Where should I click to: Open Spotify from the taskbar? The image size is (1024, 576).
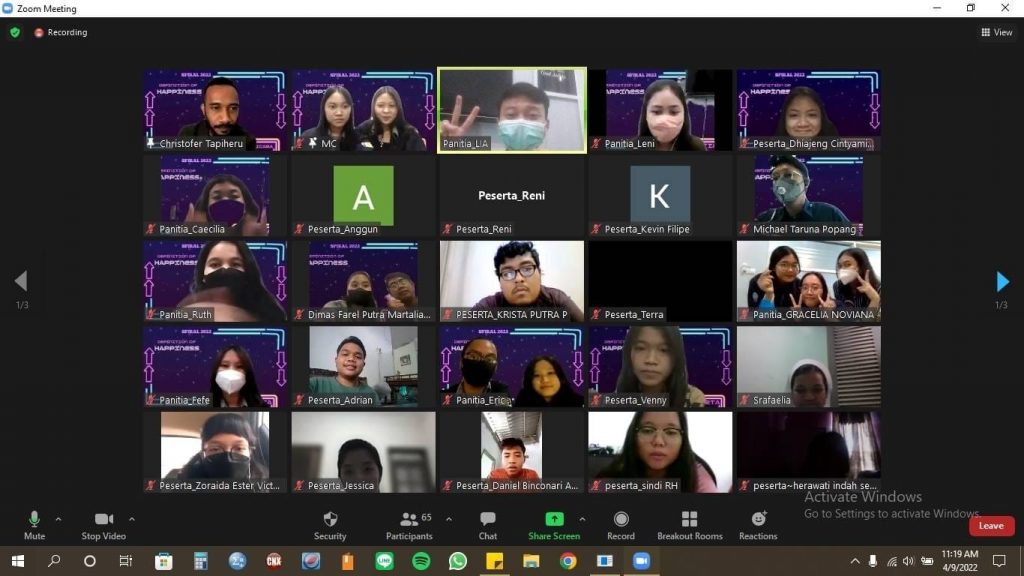[x=421, y=561]
